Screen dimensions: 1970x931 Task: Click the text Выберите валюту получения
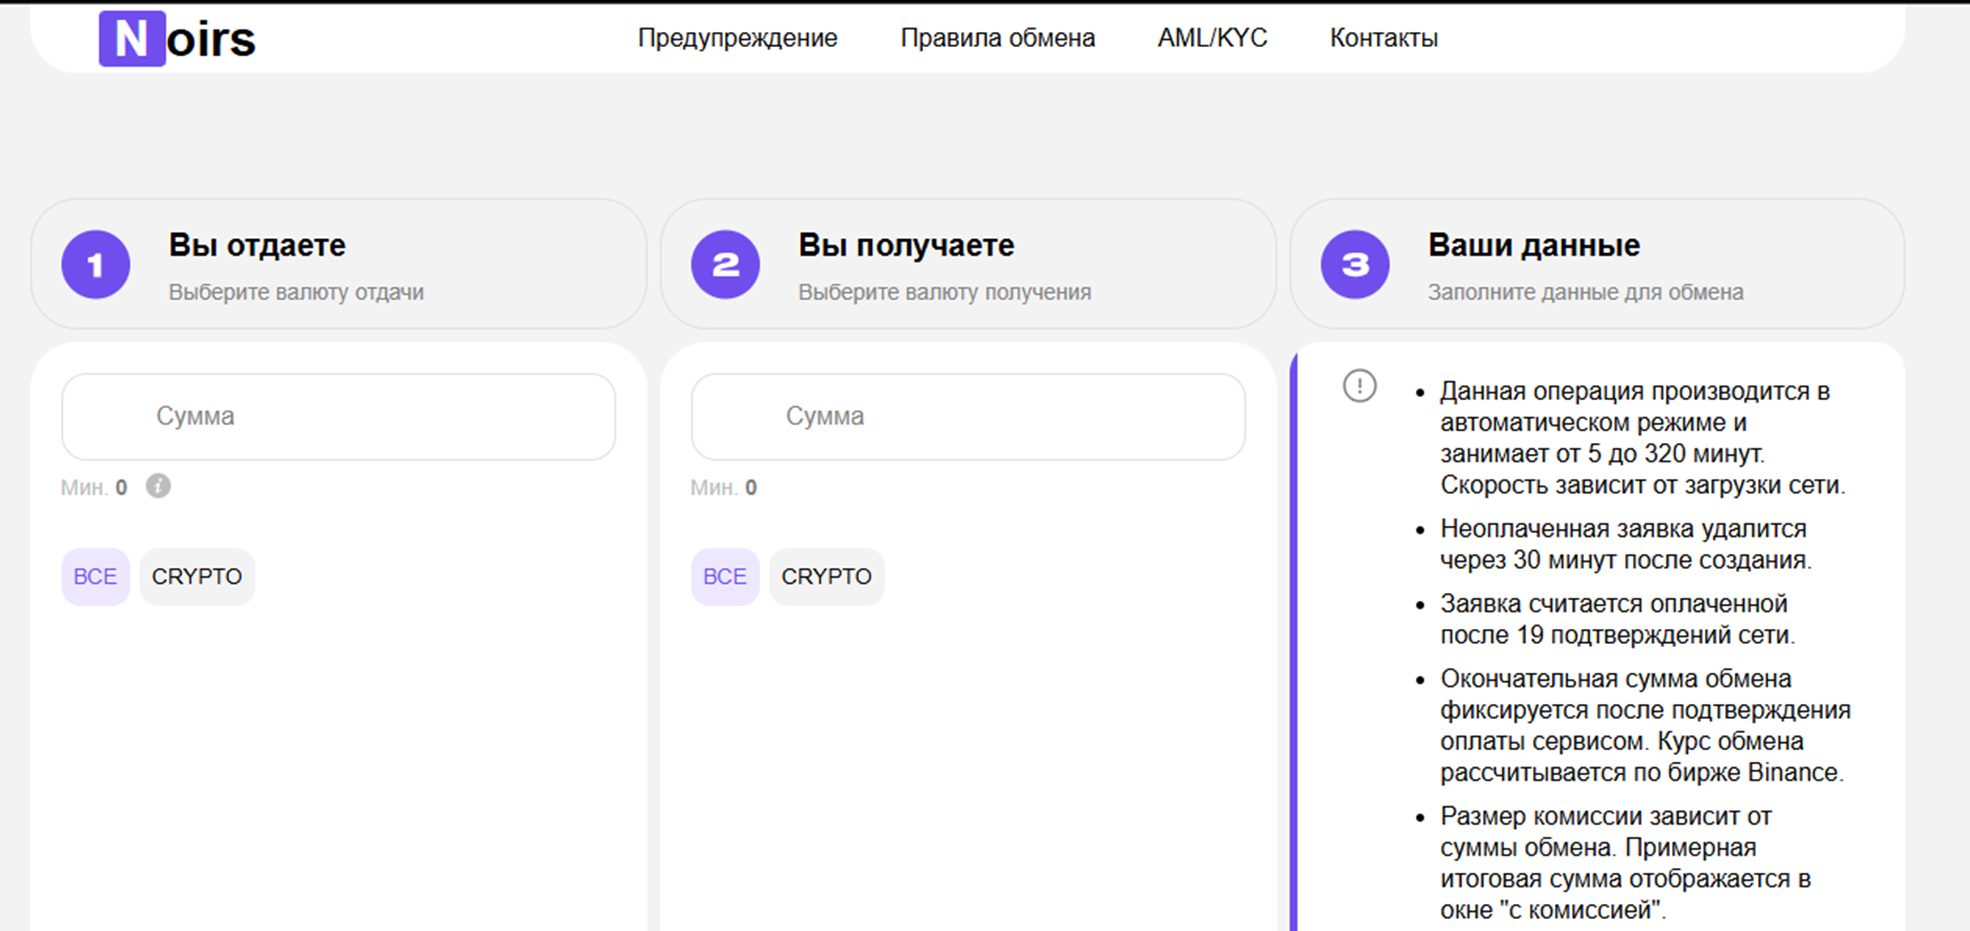pyautogui.click(x=944, y=292)
